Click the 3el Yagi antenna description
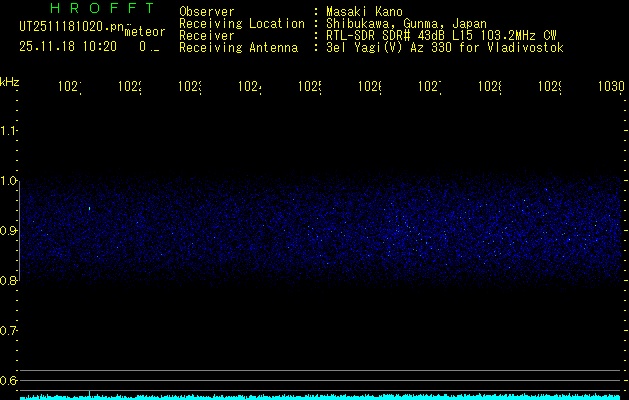The width and height of the screenshot is (629, 400). click(x=445, y=47)
